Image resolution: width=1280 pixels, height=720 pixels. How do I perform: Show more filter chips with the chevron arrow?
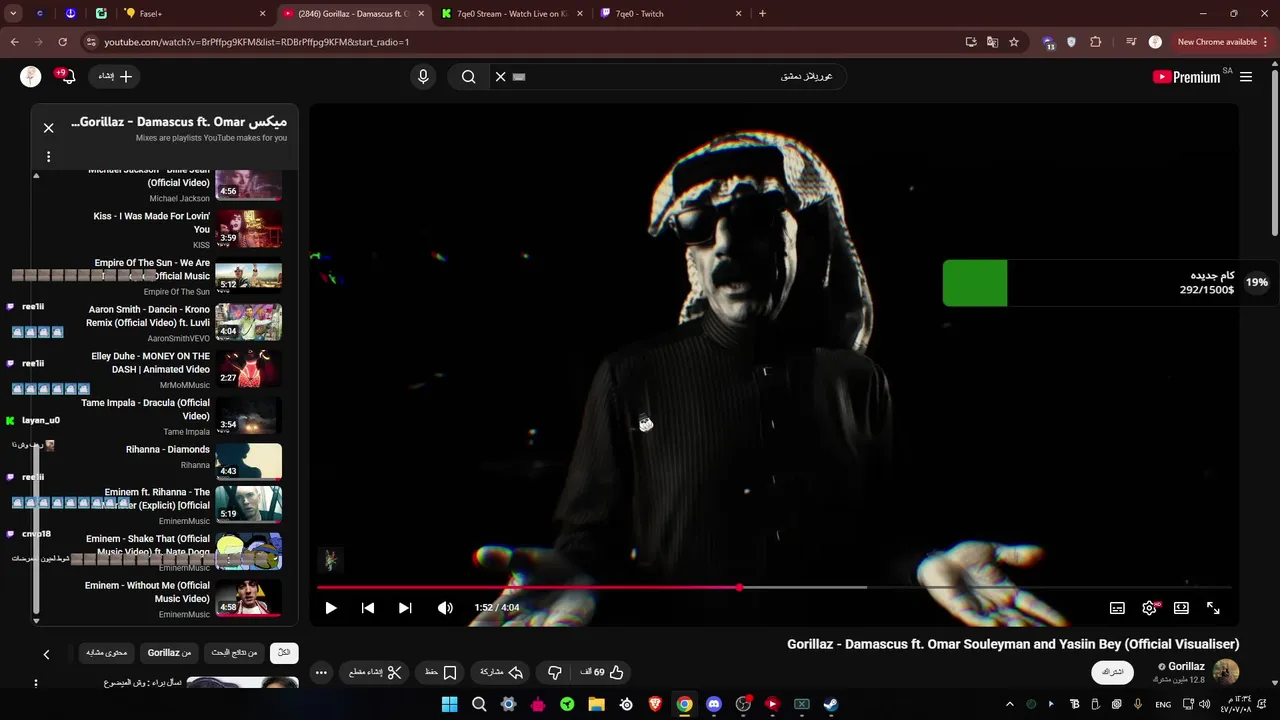pyautogui.click(x=46, y=654)
